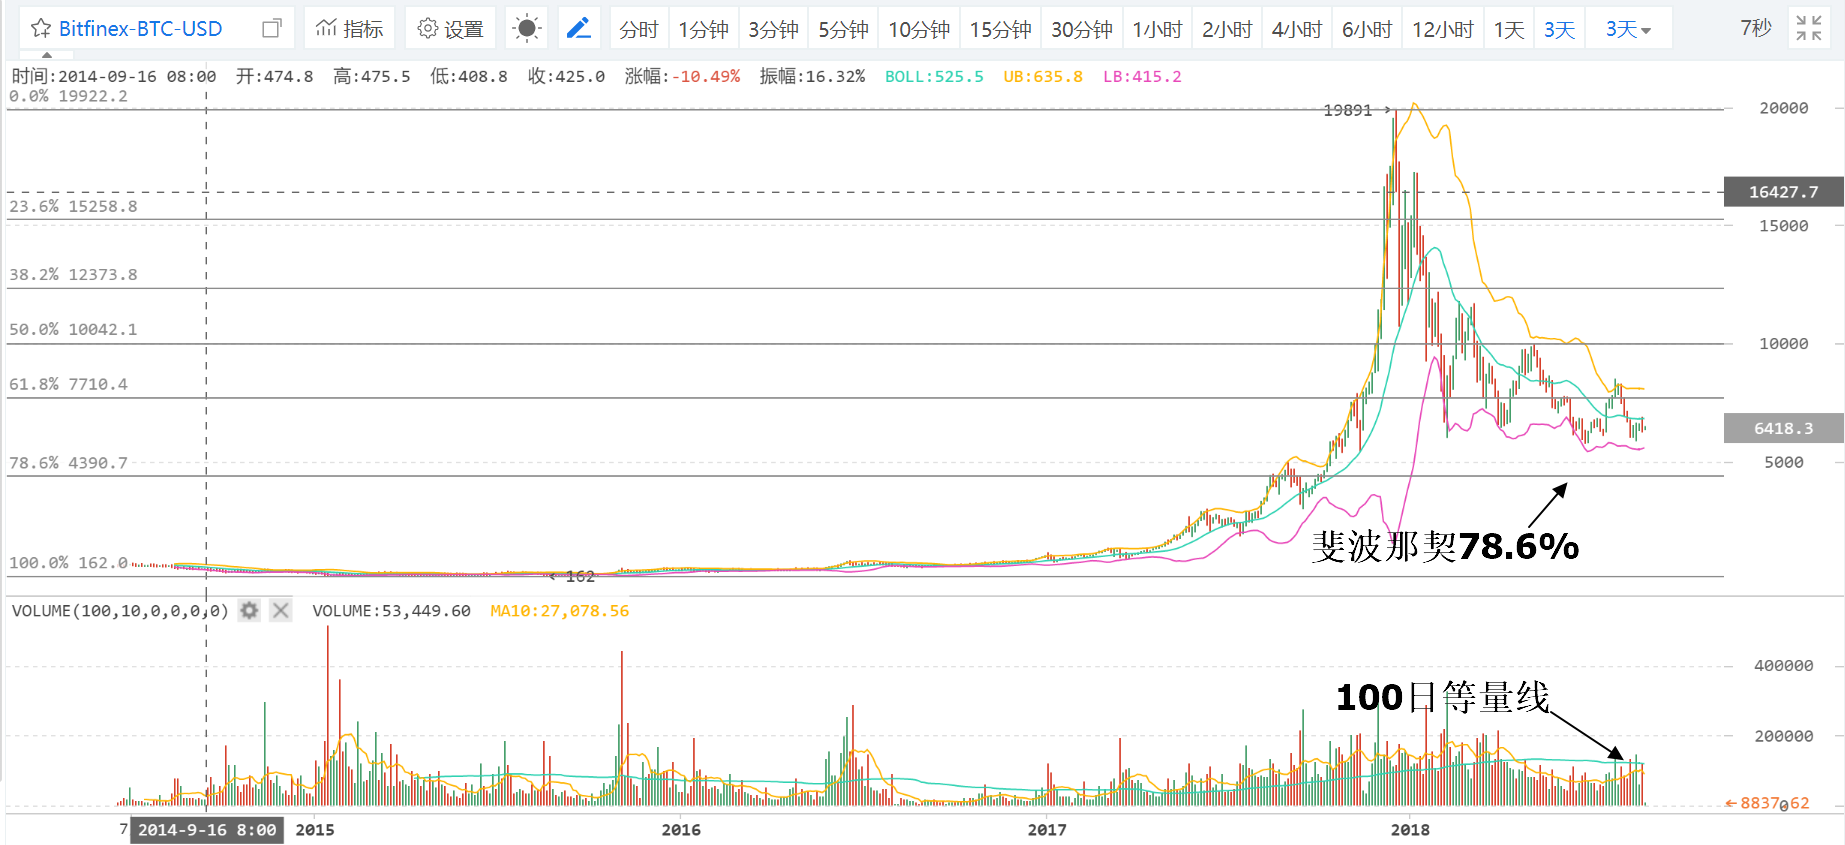
Task: Switch to the 15分钟 timeframe
Action: click(x=1000, y=29)
